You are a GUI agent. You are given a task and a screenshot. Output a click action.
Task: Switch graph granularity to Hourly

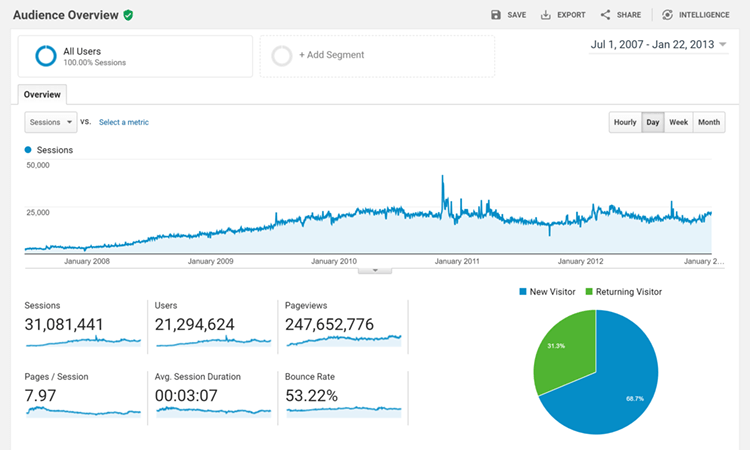pos(625,122)
